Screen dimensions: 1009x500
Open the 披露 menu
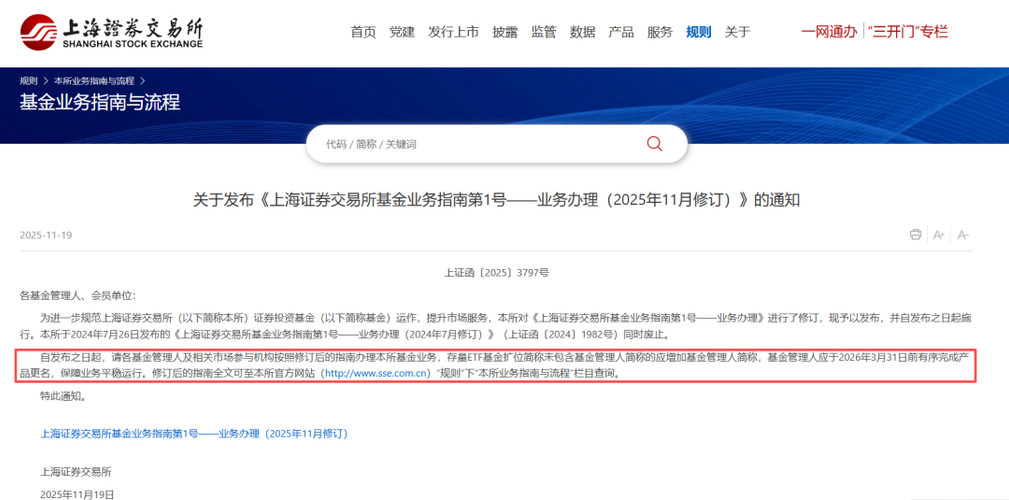(x=505, y=32)
